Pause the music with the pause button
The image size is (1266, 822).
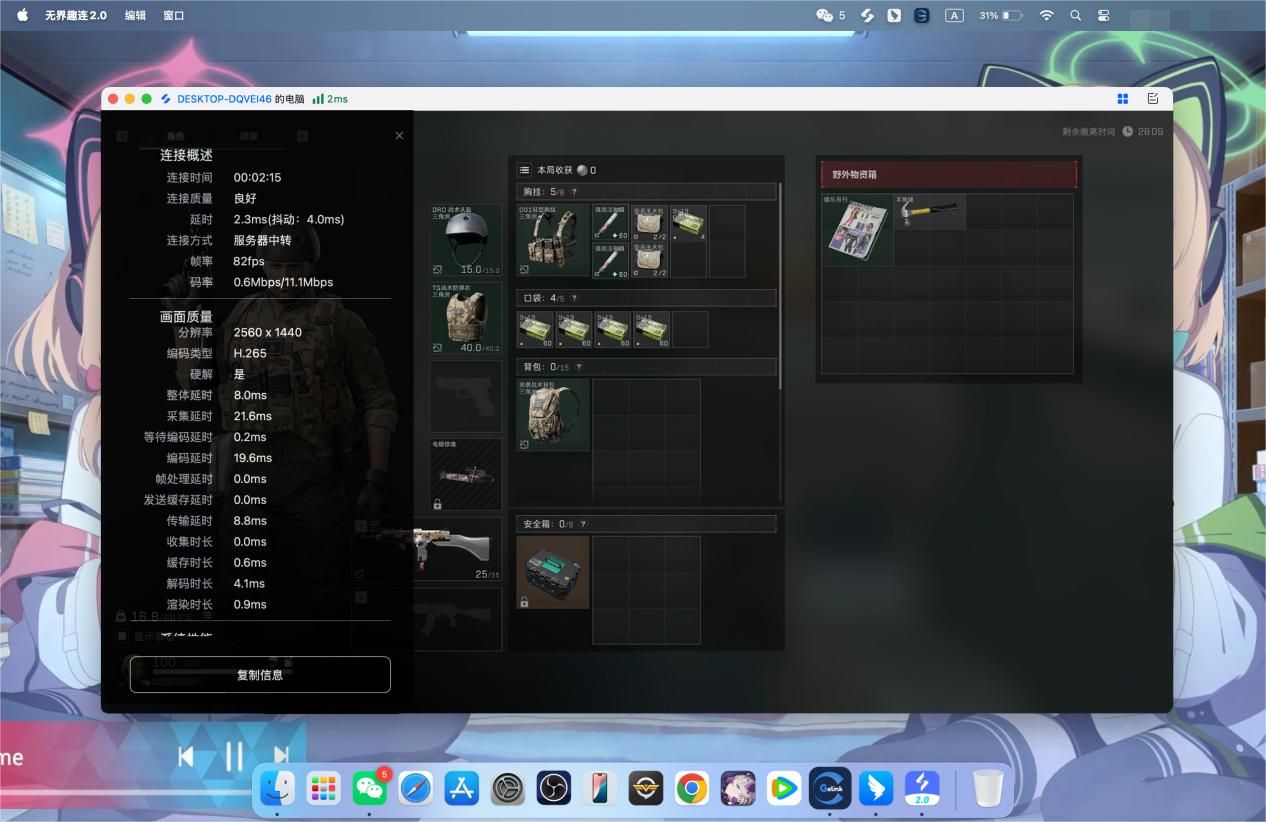pos(234,757)
